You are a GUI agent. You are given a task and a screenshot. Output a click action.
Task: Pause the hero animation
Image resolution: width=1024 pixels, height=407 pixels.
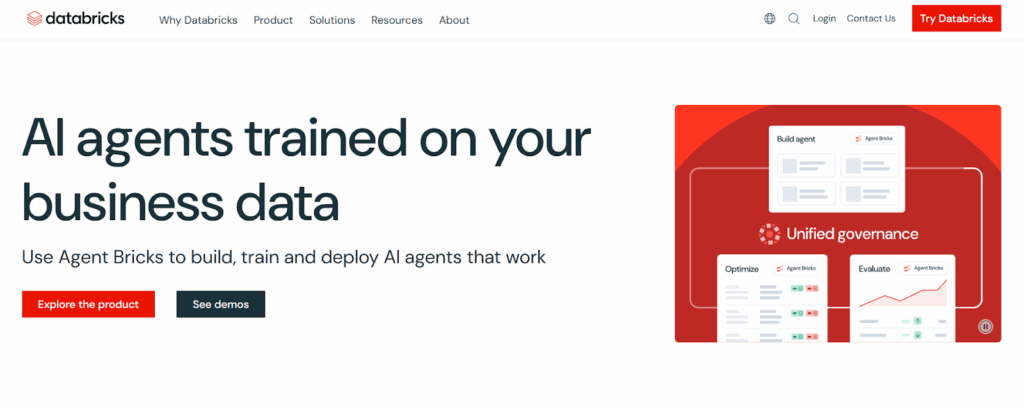tap(985, 326)
